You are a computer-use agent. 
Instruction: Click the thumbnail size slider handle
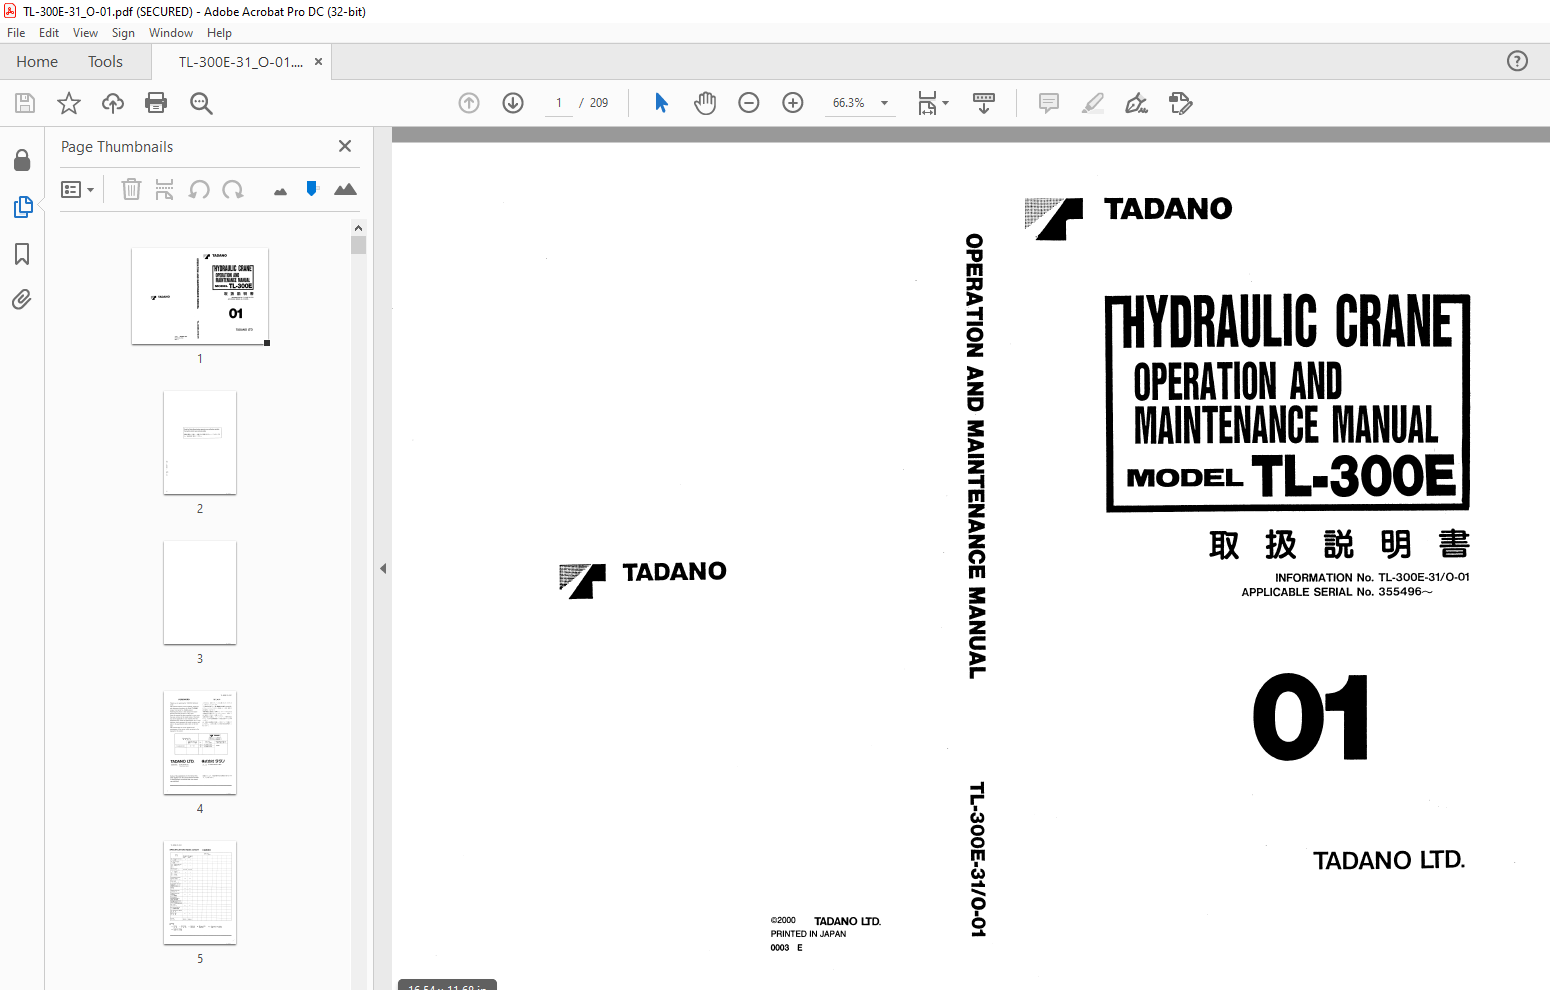312,188
